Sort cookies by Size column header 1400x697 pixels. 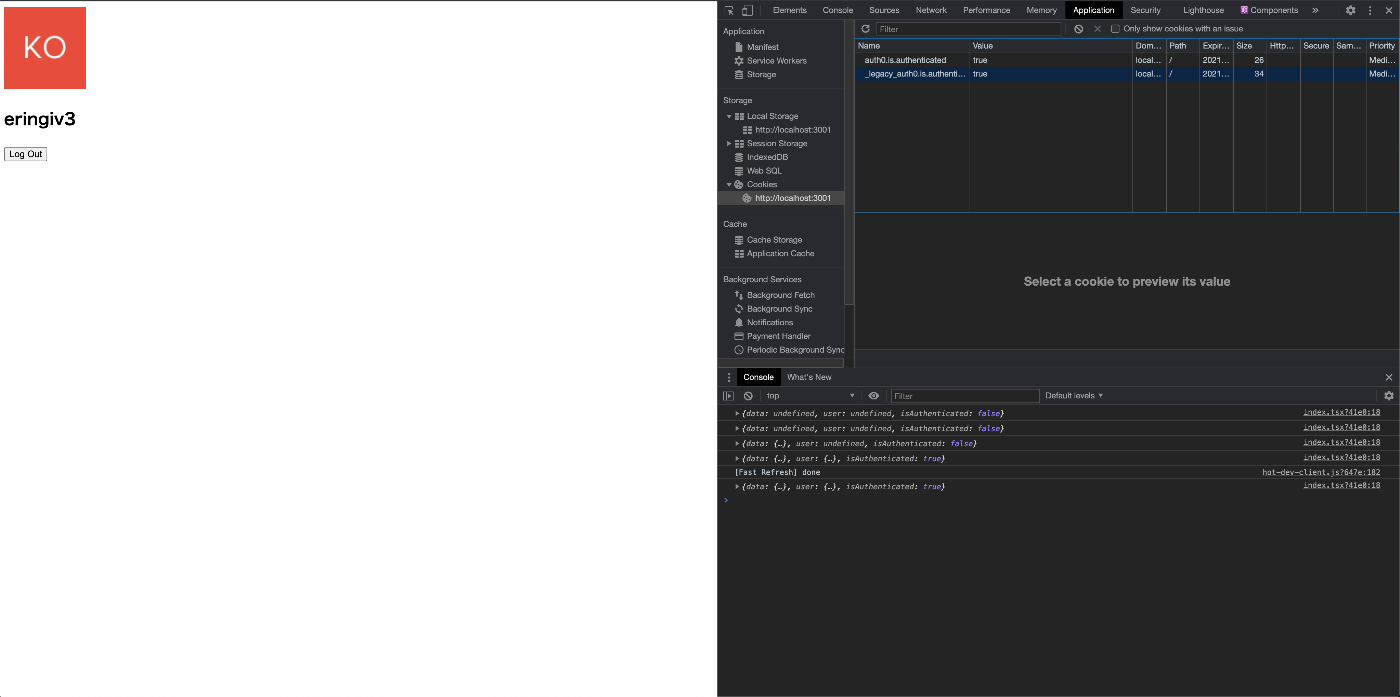point(1250,46)
